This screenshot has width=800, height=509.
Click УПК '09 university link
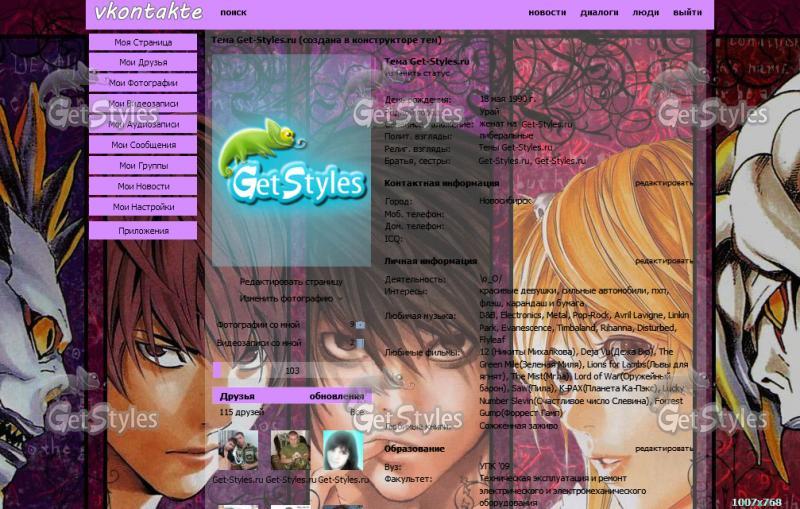coord(494,466)
